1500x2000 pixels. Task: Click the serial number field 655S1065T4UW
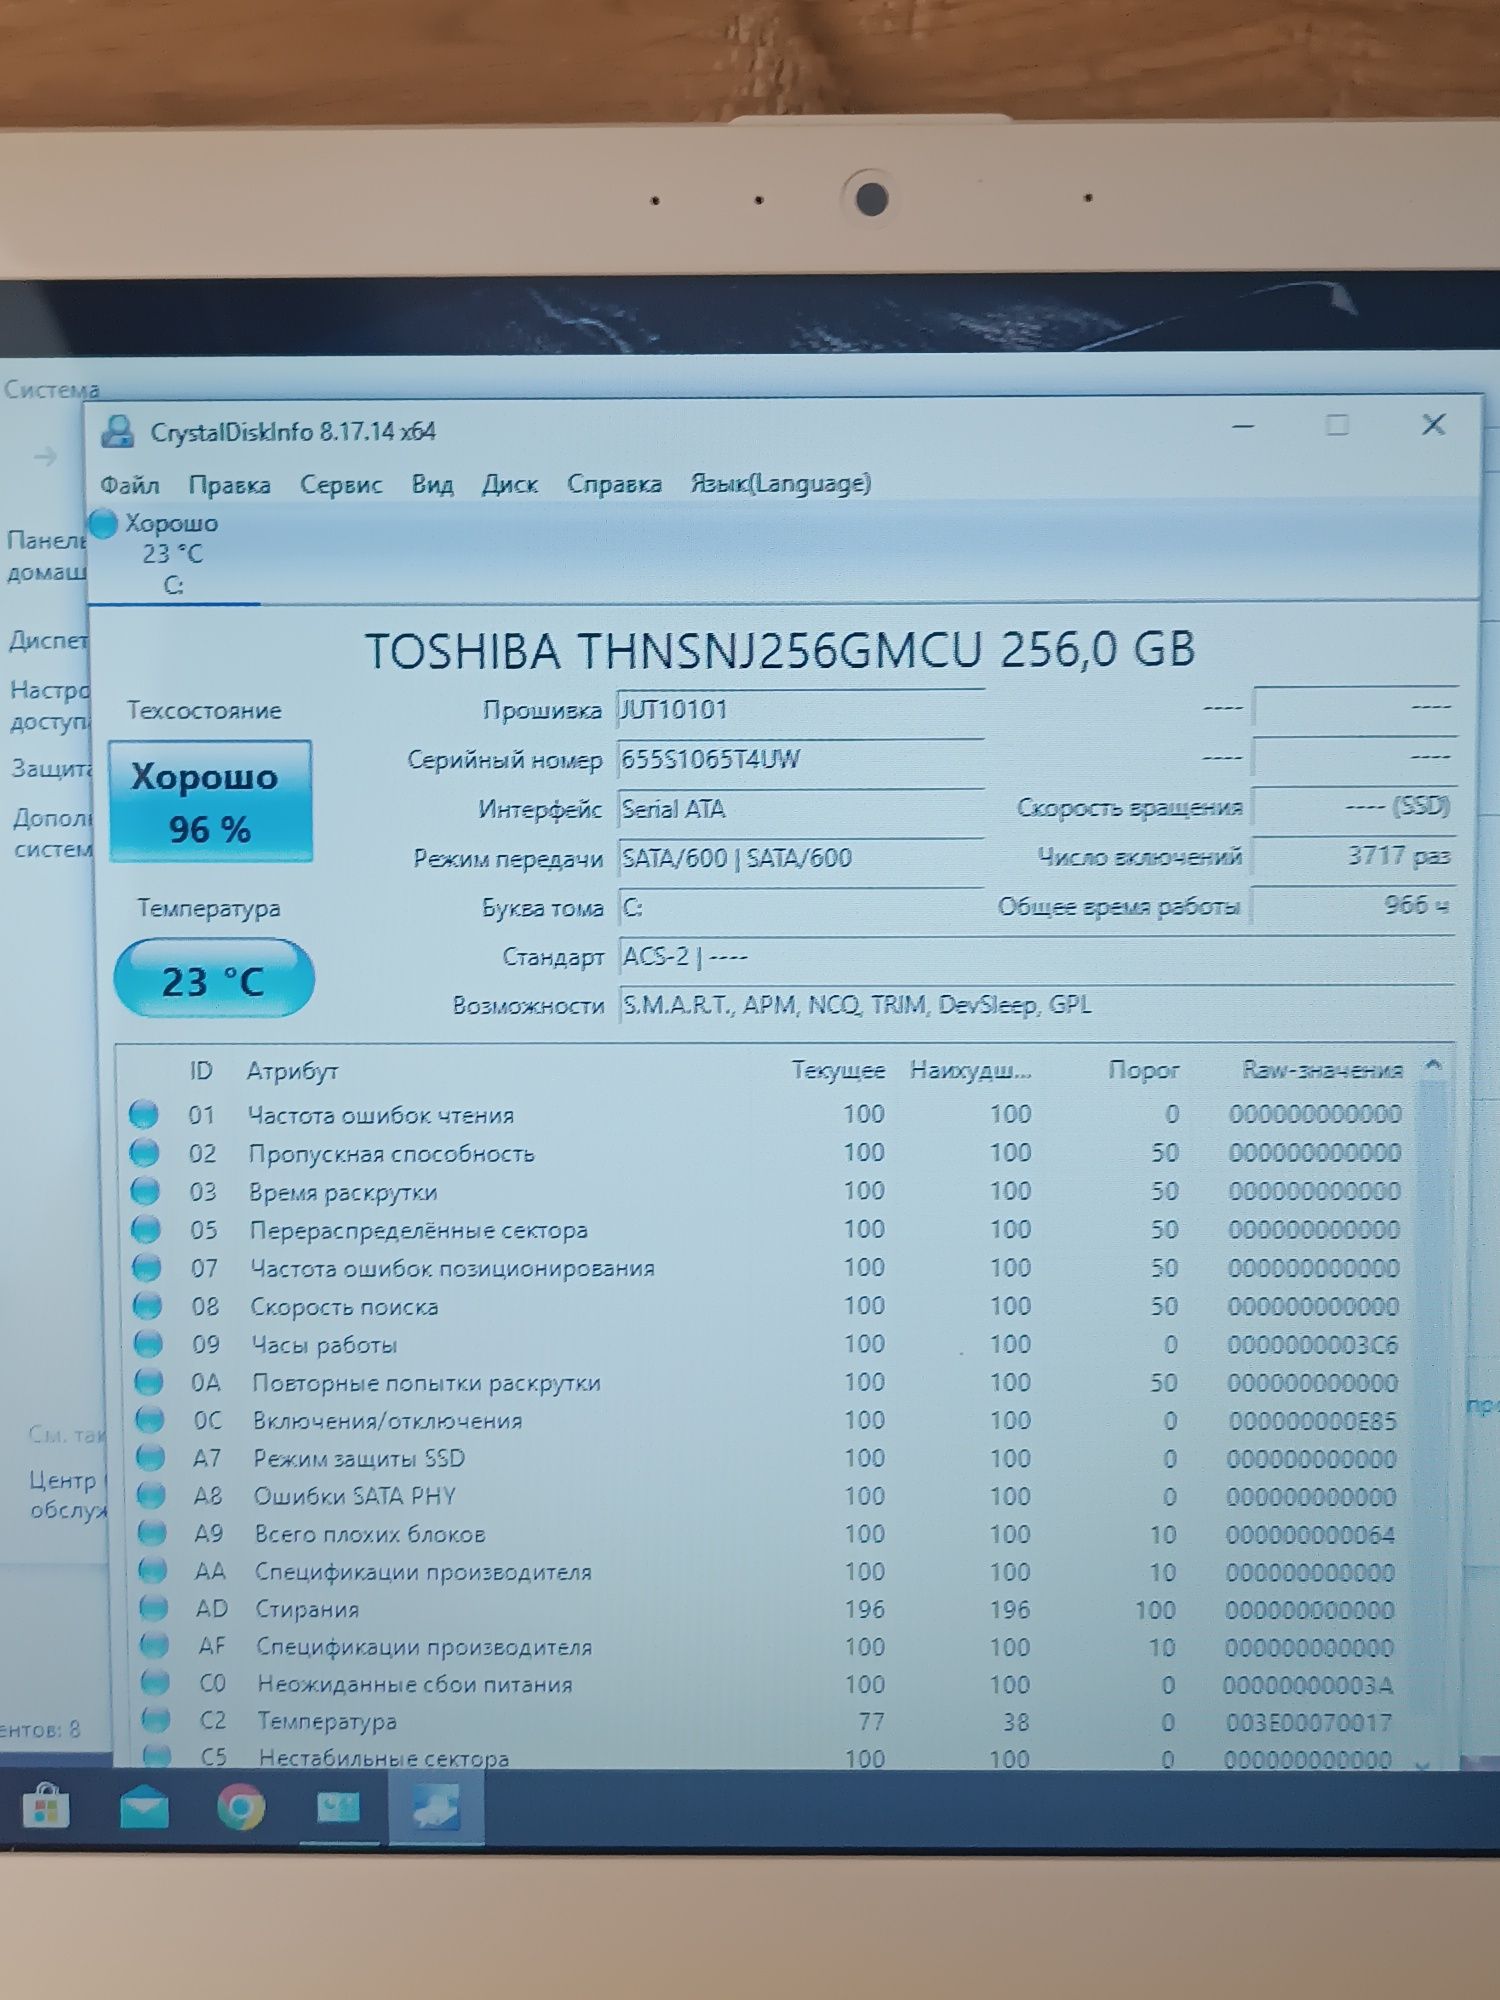click(x=800, y=760)
